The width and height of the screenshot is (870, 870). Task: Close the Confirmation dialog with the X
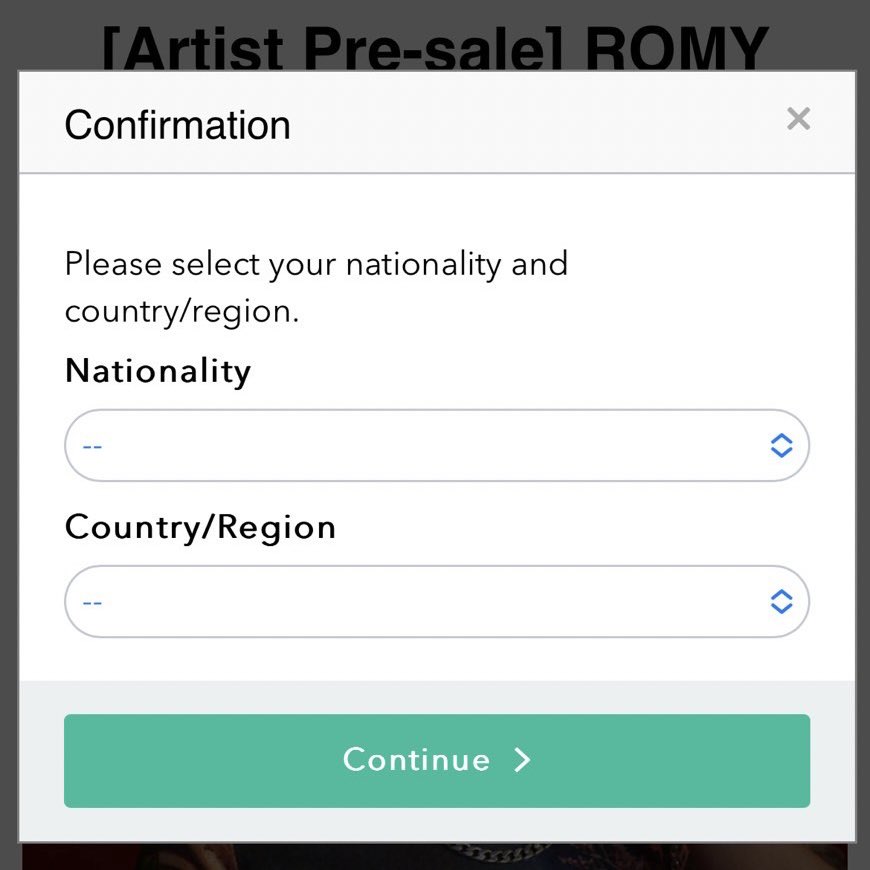point(798,119)
